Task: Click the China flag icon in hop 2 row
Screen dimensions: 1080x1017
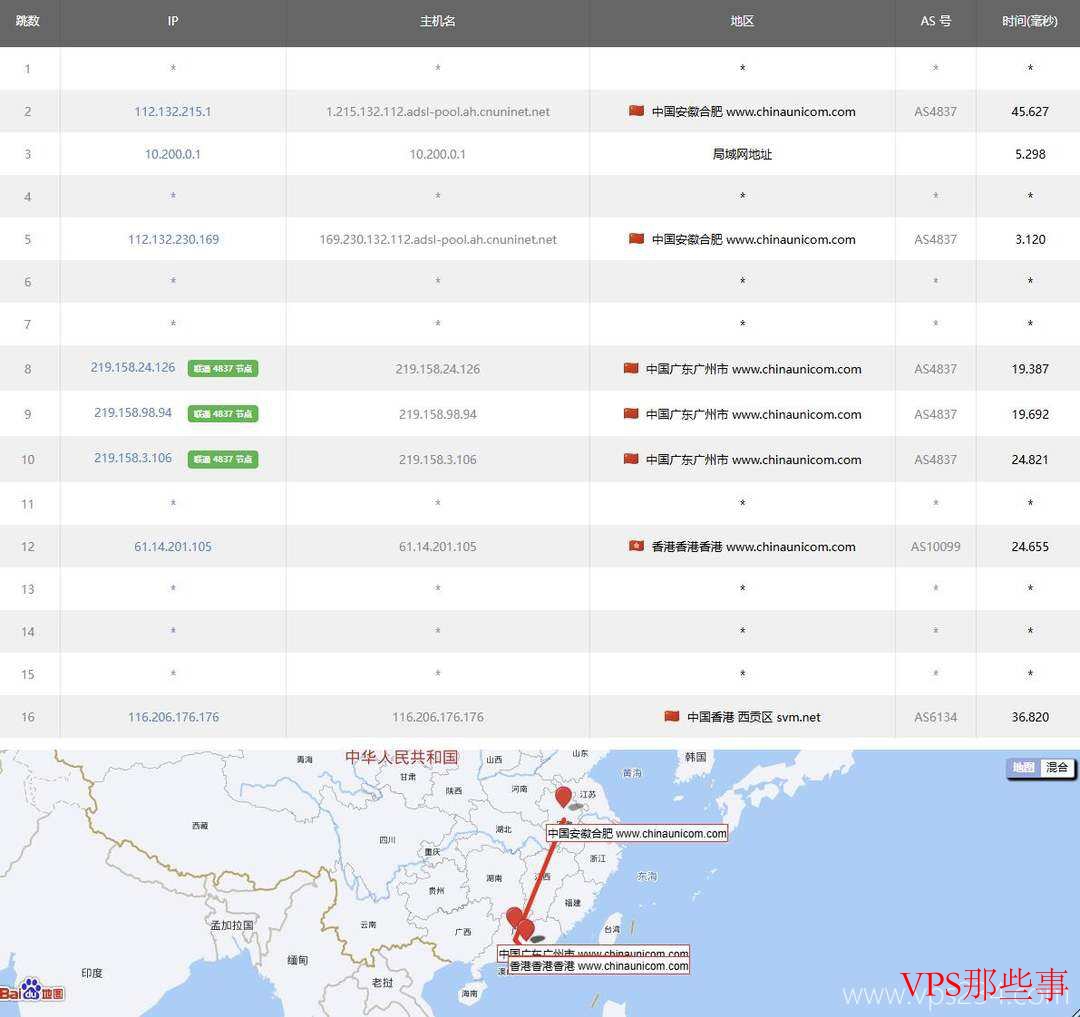Action: (636, 111)
